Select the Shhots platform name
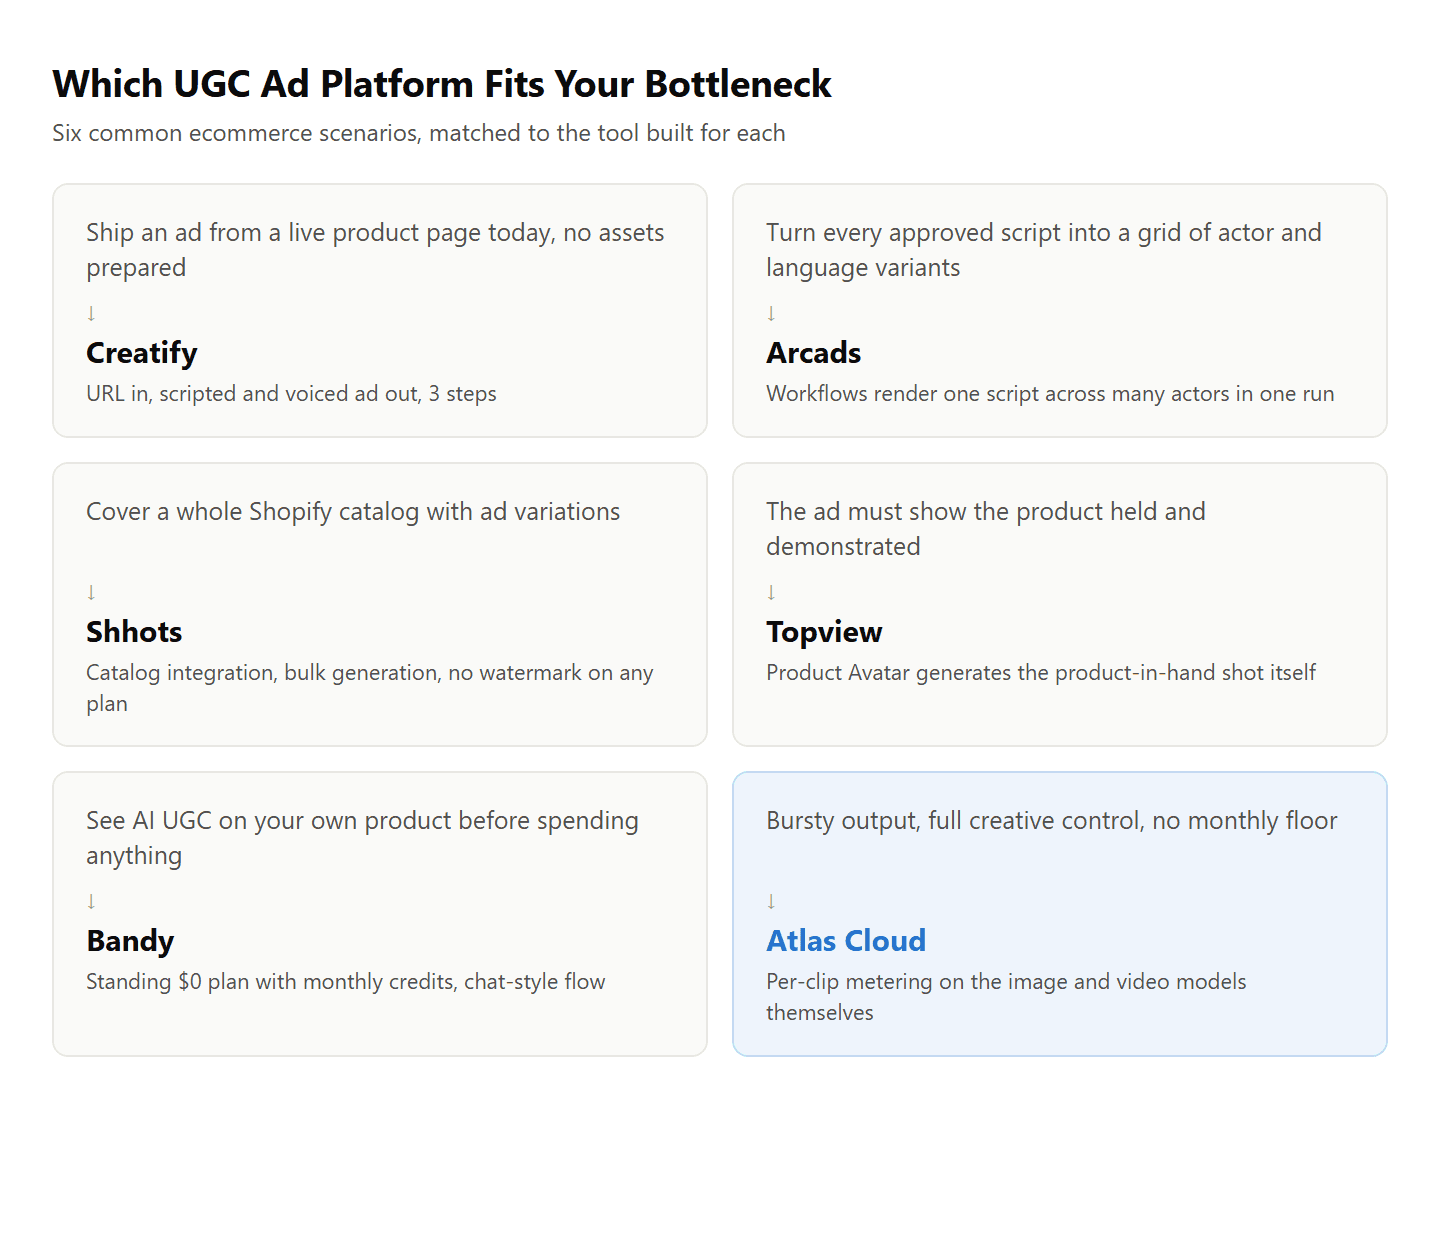Viewport: 1440px width, 1240px height. coord(134,632)
